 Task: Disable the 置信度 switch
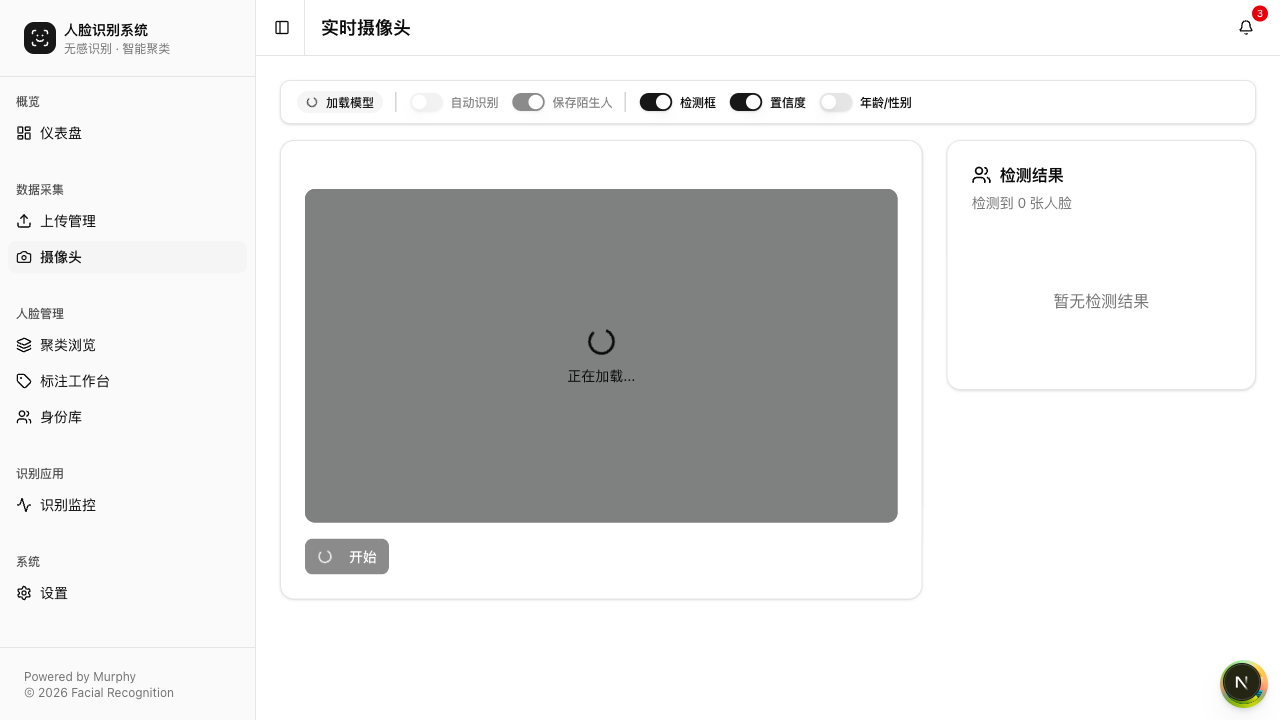tap(746, 102)
